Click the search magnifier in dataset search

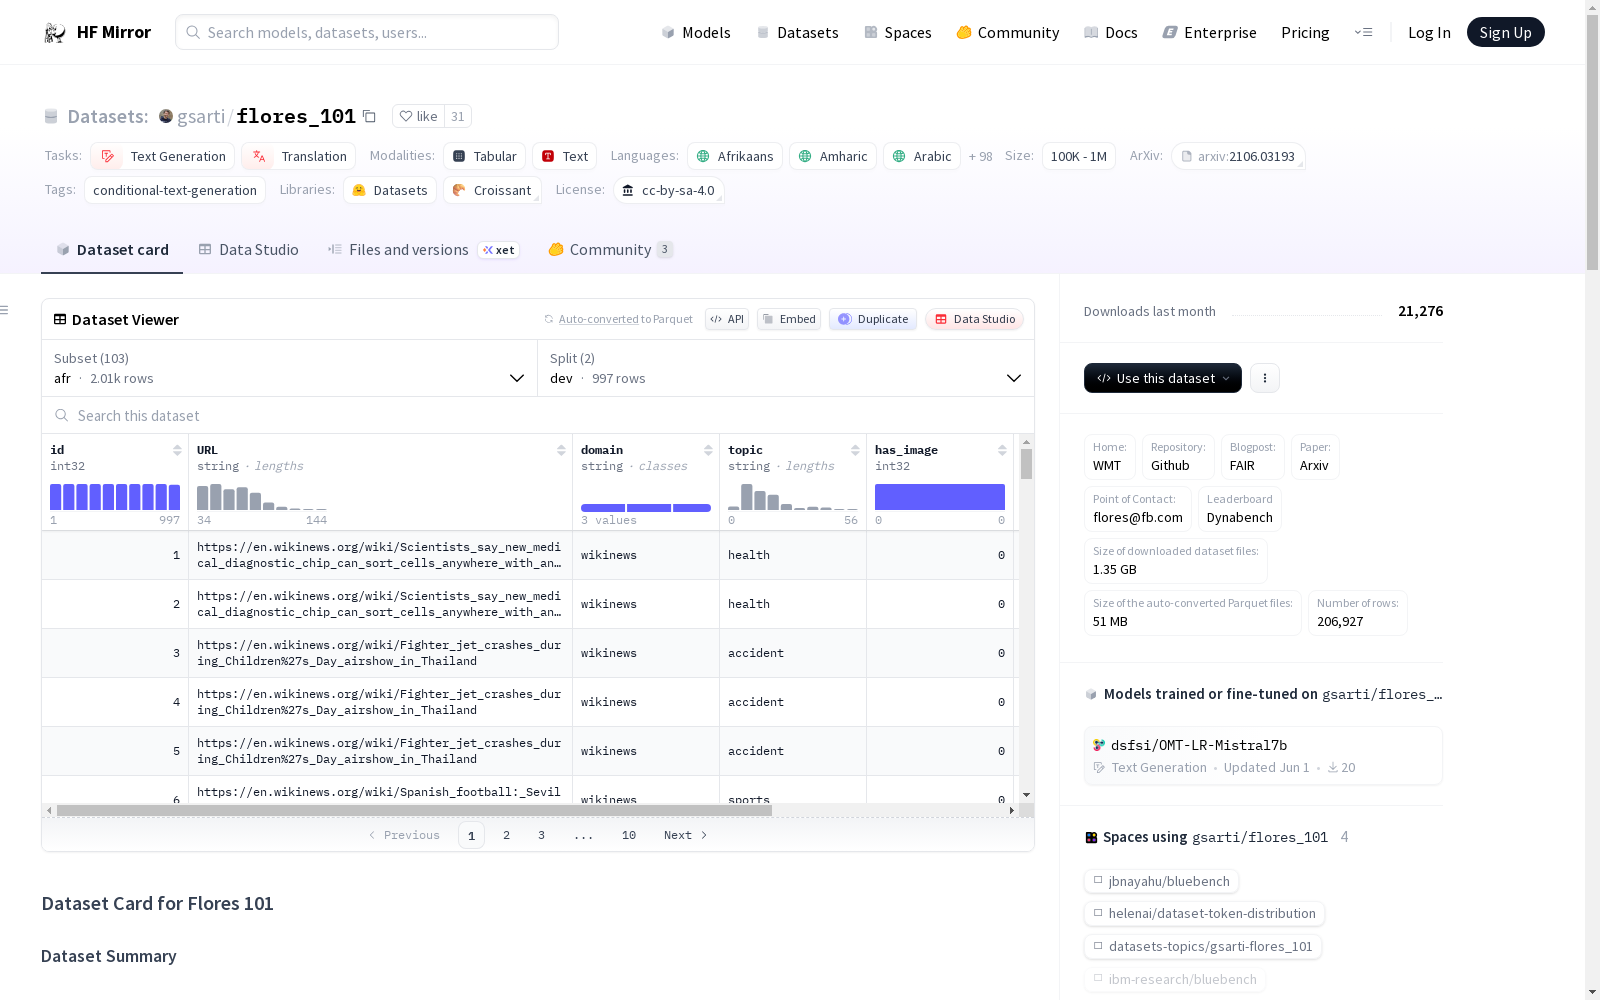62,416
